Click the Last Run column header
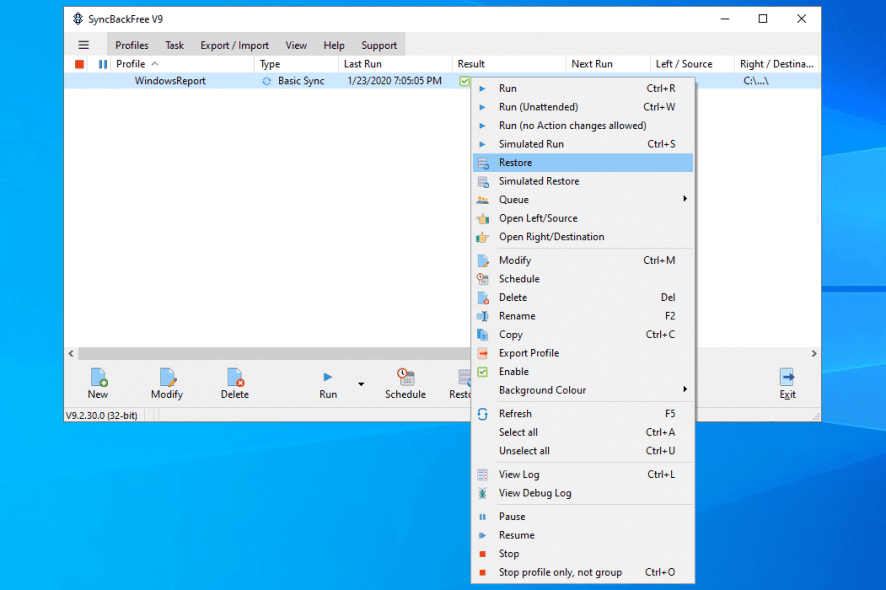The width and height of the screenshot is (886, 590). point(395,64)
